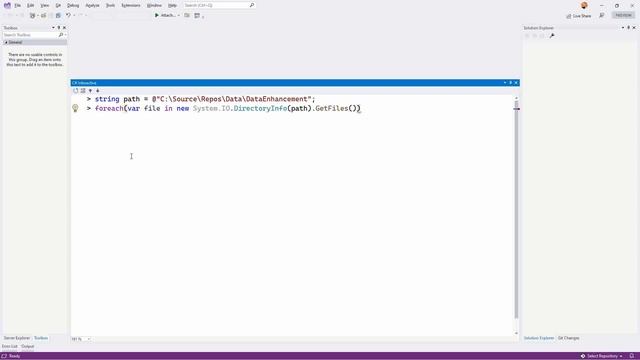The width and height of the screenshot is (640, 360).
Task: Open Solution Explorer window position dropdown
Action: click(623, 28)
